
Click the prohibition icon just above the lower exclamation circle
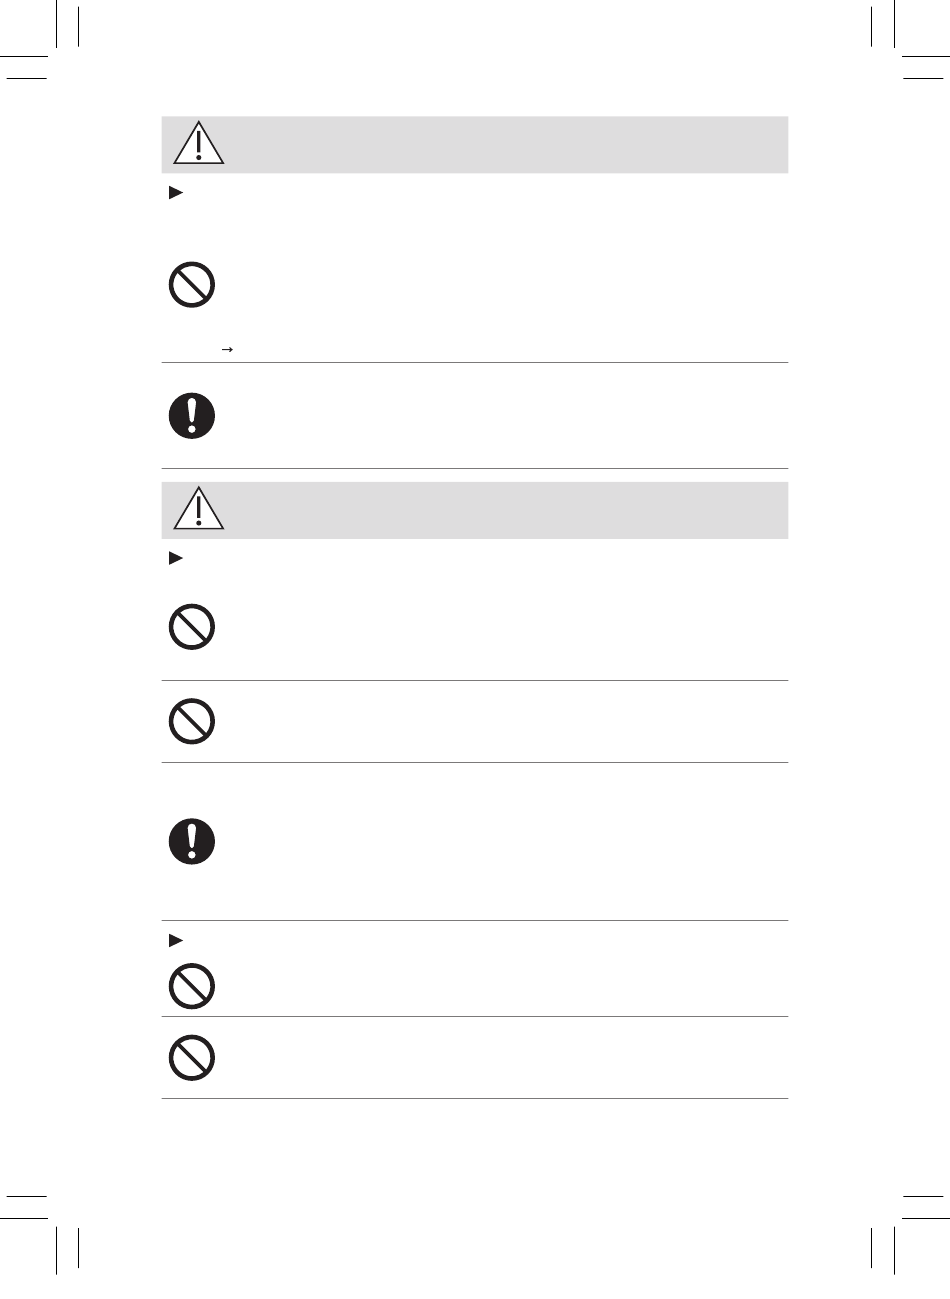pyautogui.click(x=192, y=720)
